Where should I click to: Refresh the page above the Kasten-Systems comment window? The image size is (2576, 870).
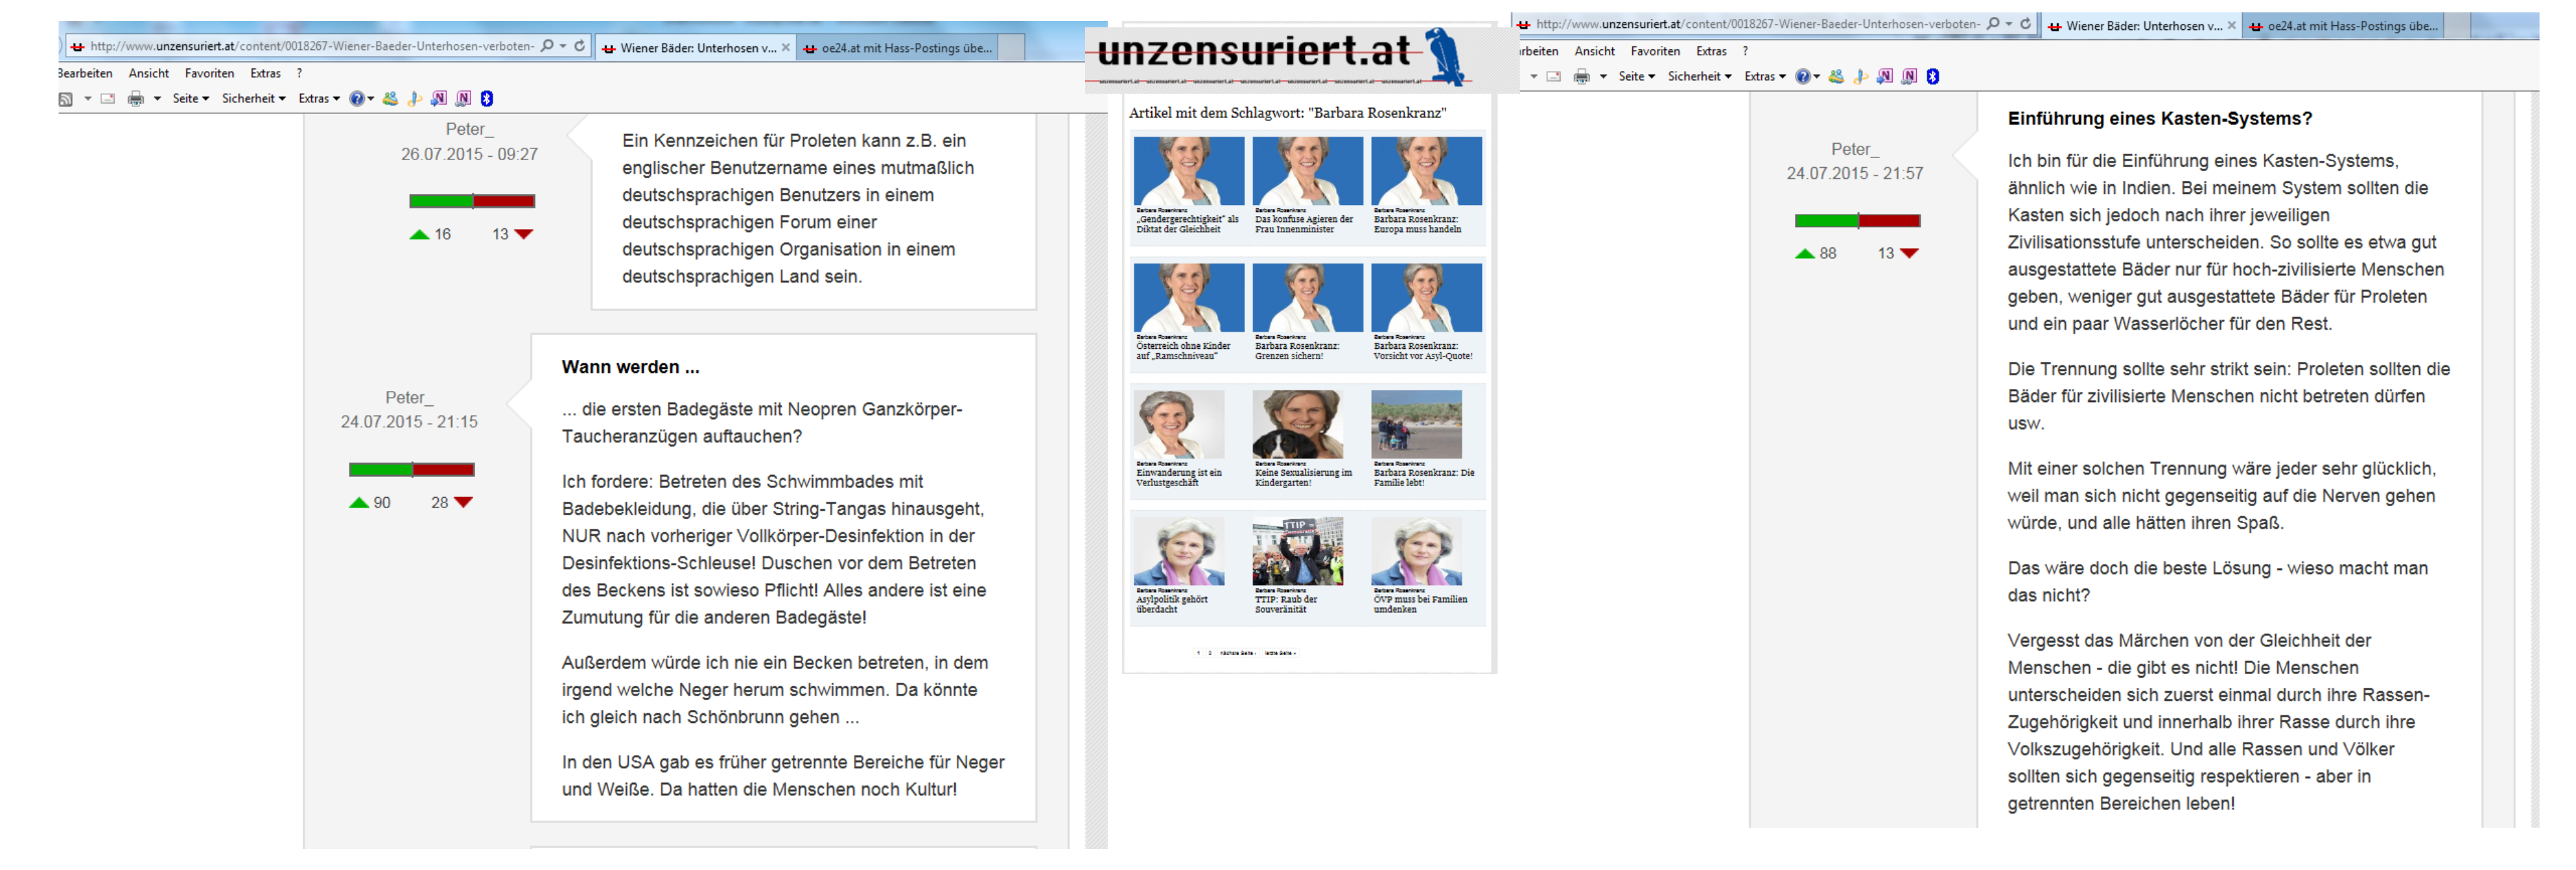click(x=2025, y=24)
